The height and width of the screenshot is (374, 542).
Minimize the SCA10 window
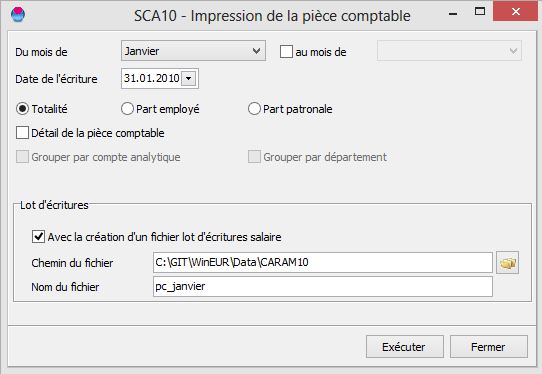pyautogui.click(x=453, y=14)
